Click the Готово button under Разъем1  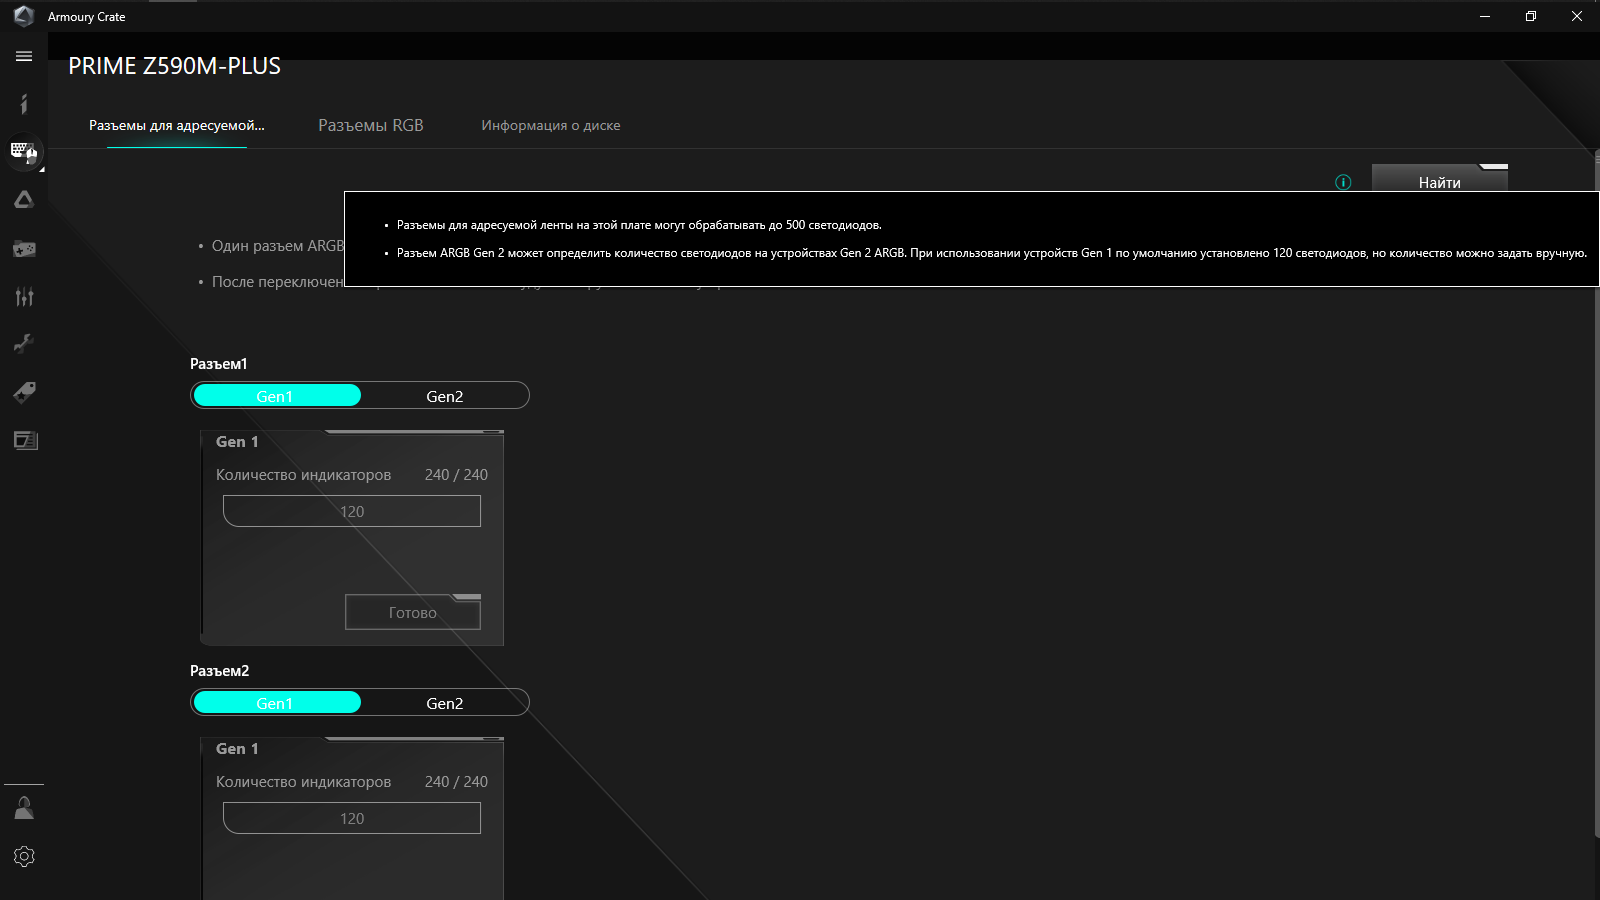point(413,612)
